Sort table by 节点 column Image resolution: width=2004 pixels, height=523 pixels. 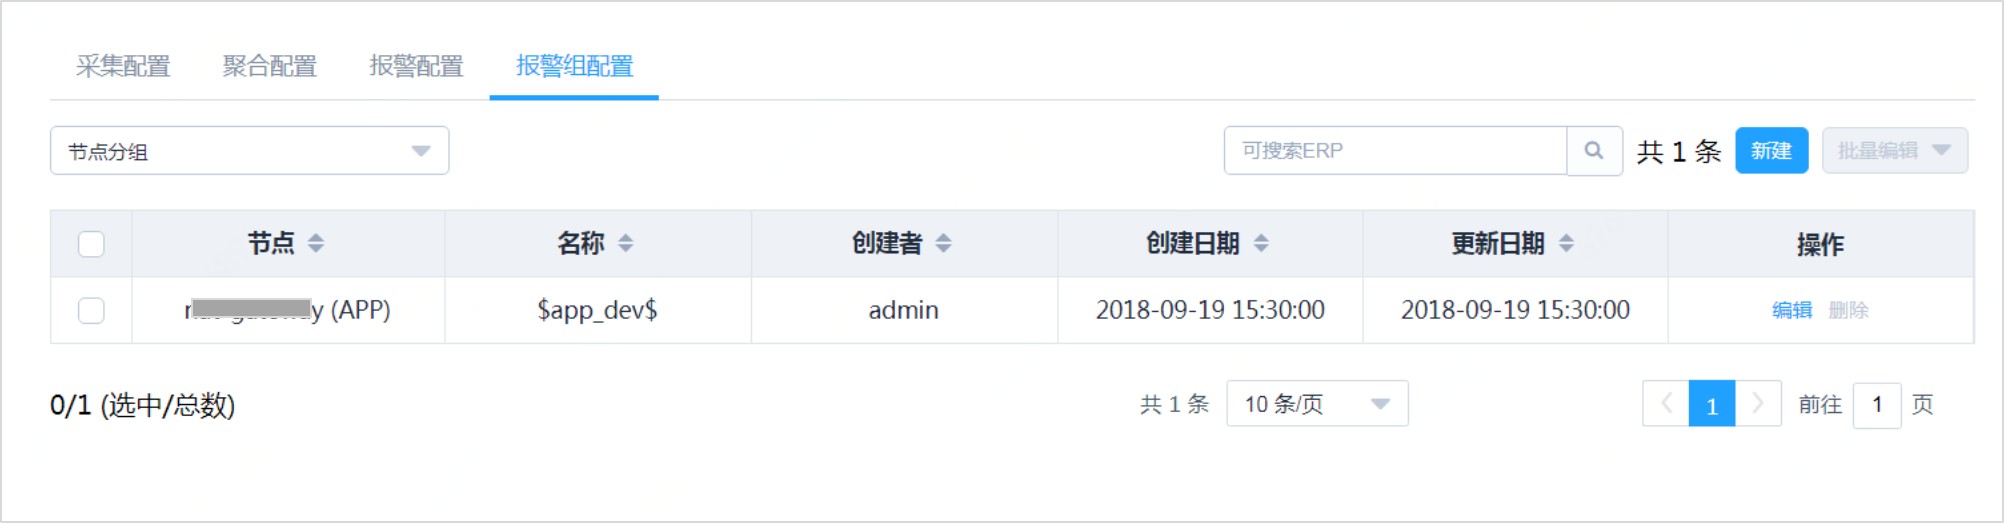316,243
